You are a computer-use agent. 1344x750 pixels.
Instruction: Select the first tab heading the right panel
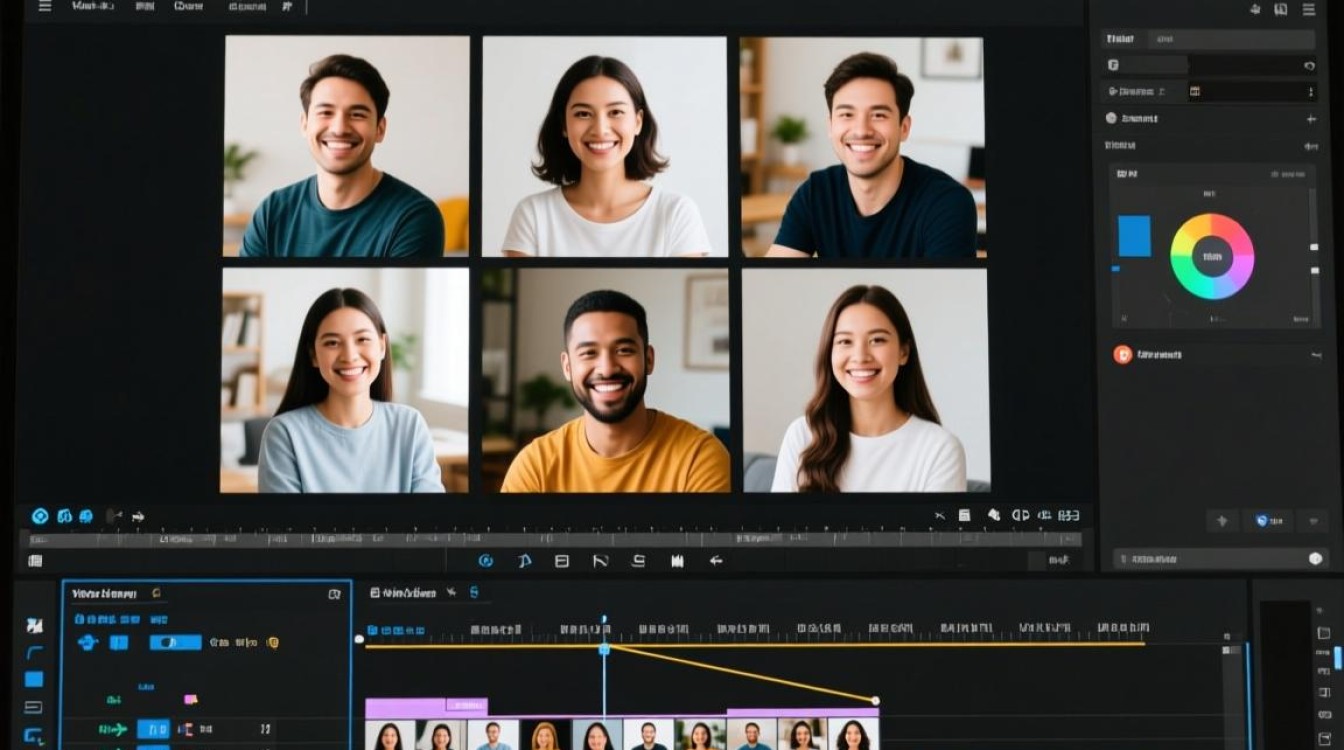[x=1120, y=39]
